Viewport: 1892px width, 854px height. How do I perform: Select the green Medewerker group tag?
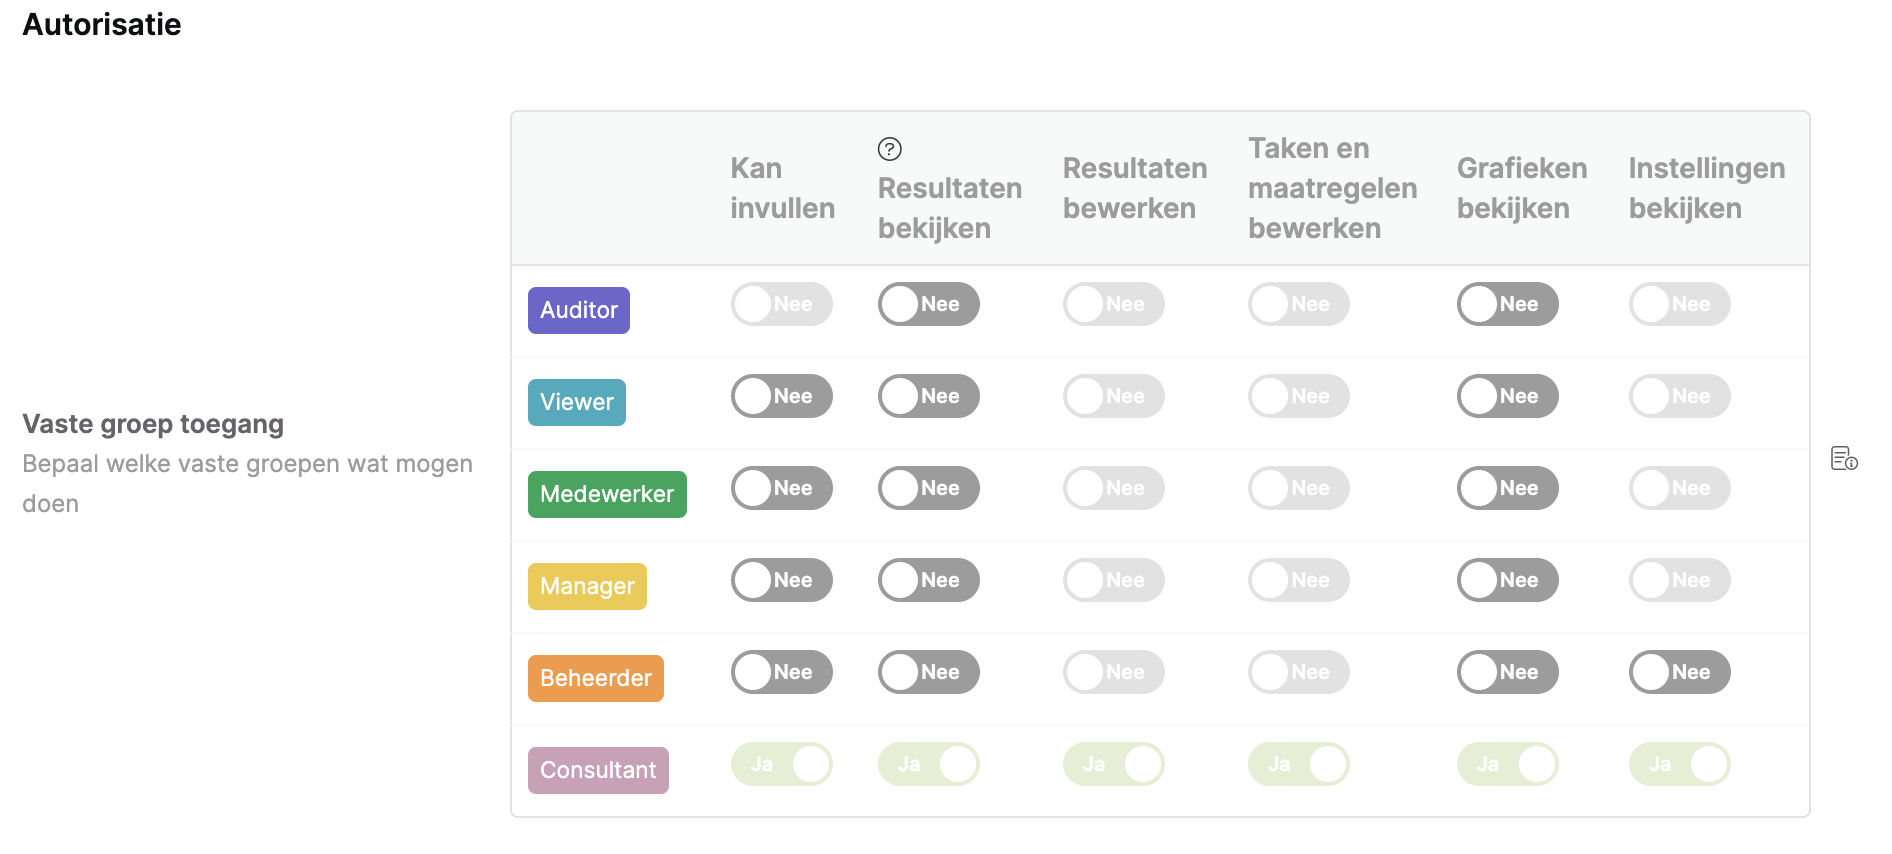pyautogui.click(x=607, y=494)
